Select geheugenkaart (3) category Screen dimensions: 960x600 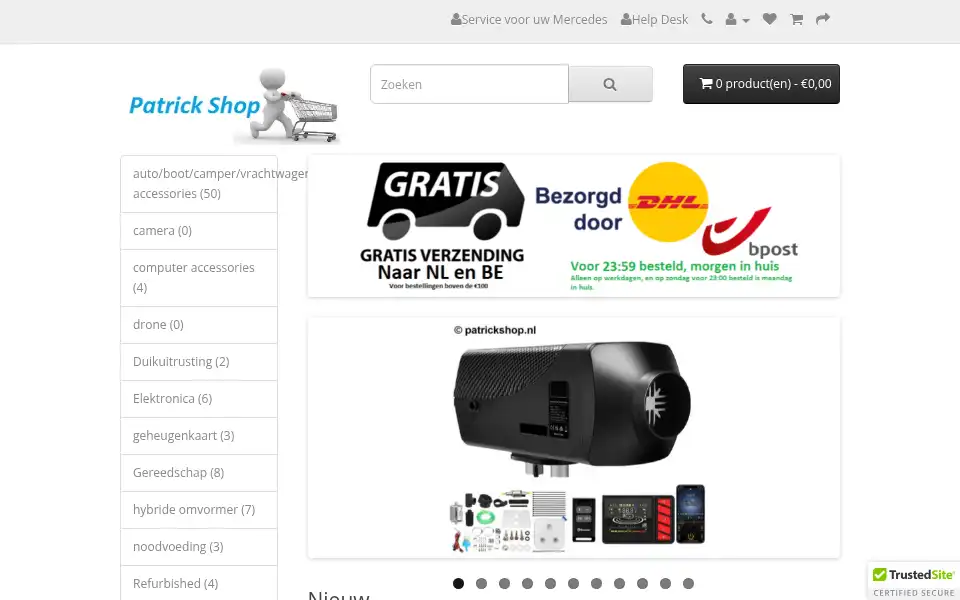click(x=199, y=436)
